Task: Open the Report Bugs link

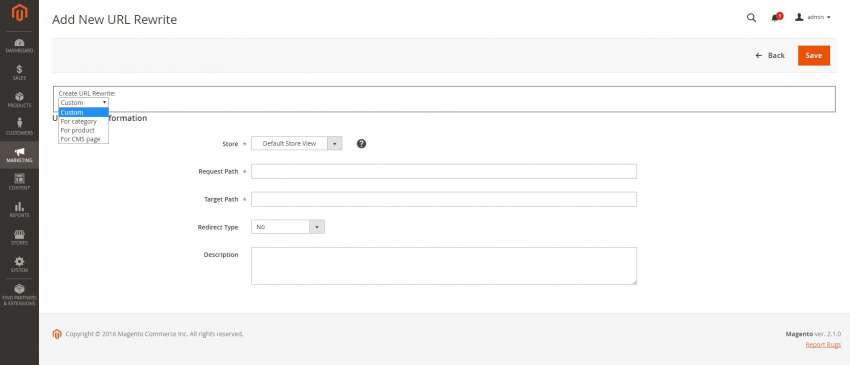Action: (x=823, y=344)
